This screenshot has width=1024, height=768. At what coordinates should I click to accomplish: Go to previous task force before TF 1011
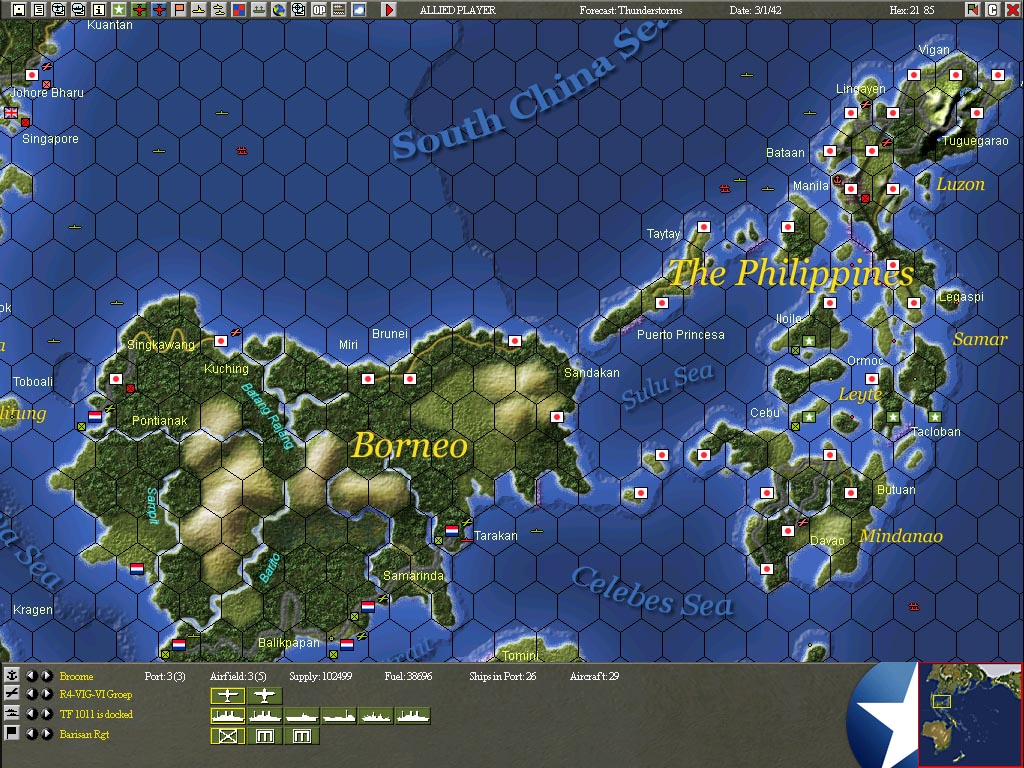[x=31, y=714]
